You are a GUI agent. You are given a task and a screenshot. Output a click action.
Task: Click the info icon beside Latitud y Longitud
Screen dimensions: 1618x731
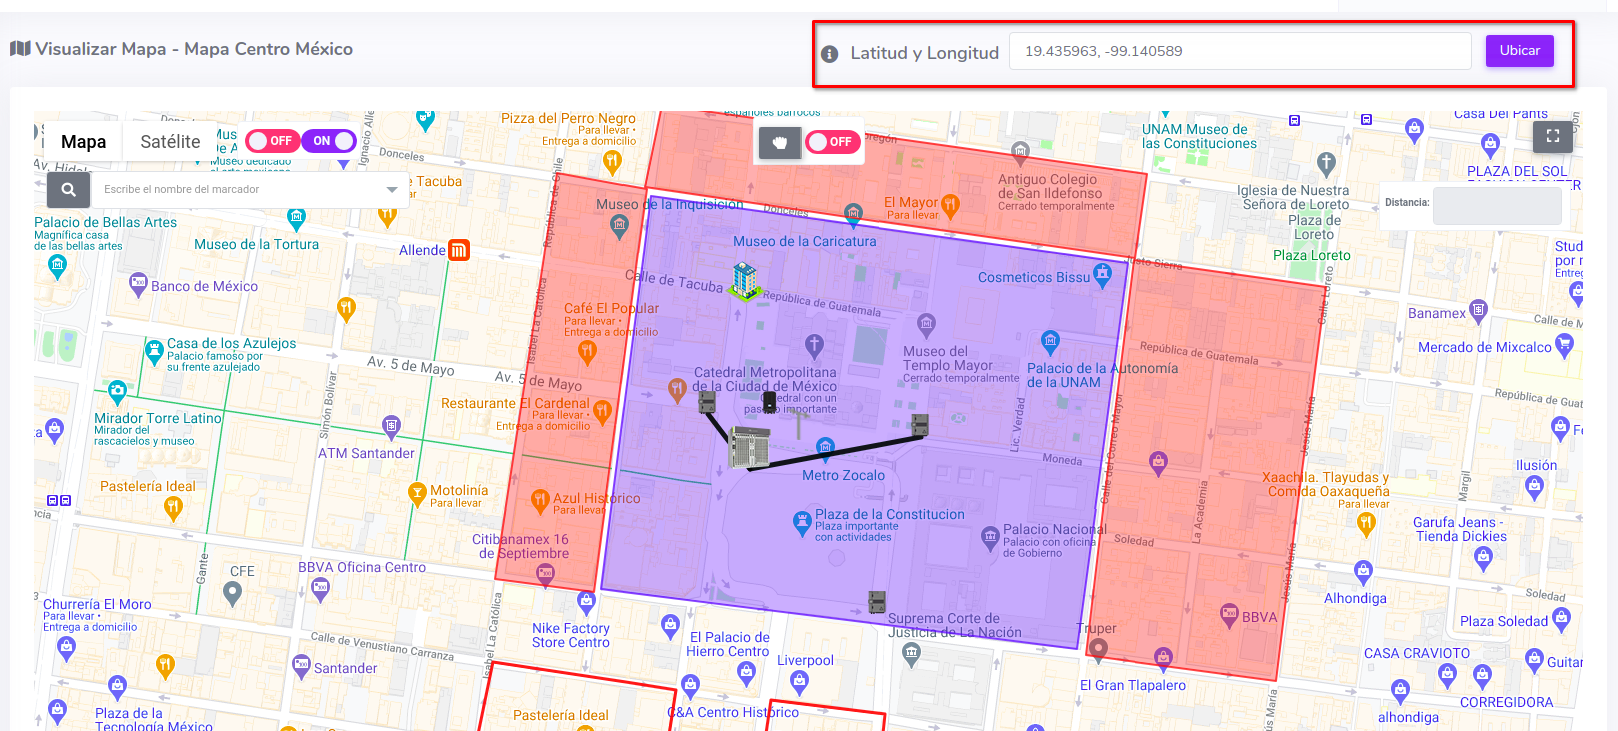point(829,54)
